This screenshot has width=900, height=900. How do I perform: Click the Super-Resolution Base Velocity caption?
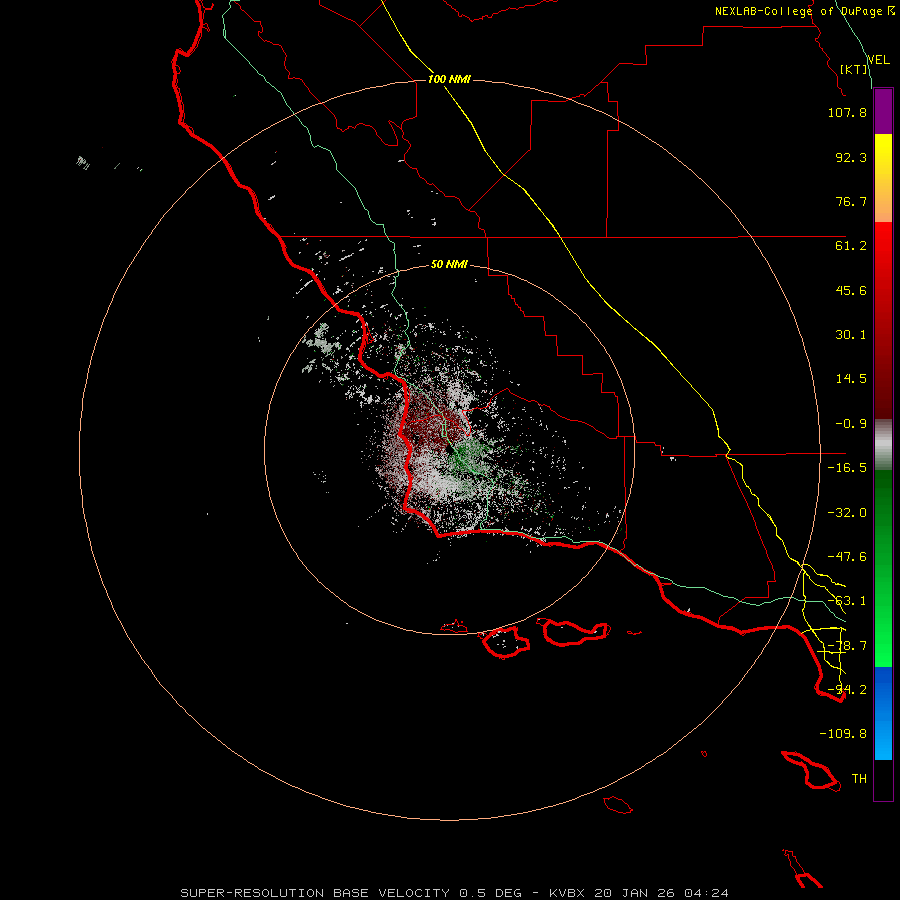pos(455,893)
